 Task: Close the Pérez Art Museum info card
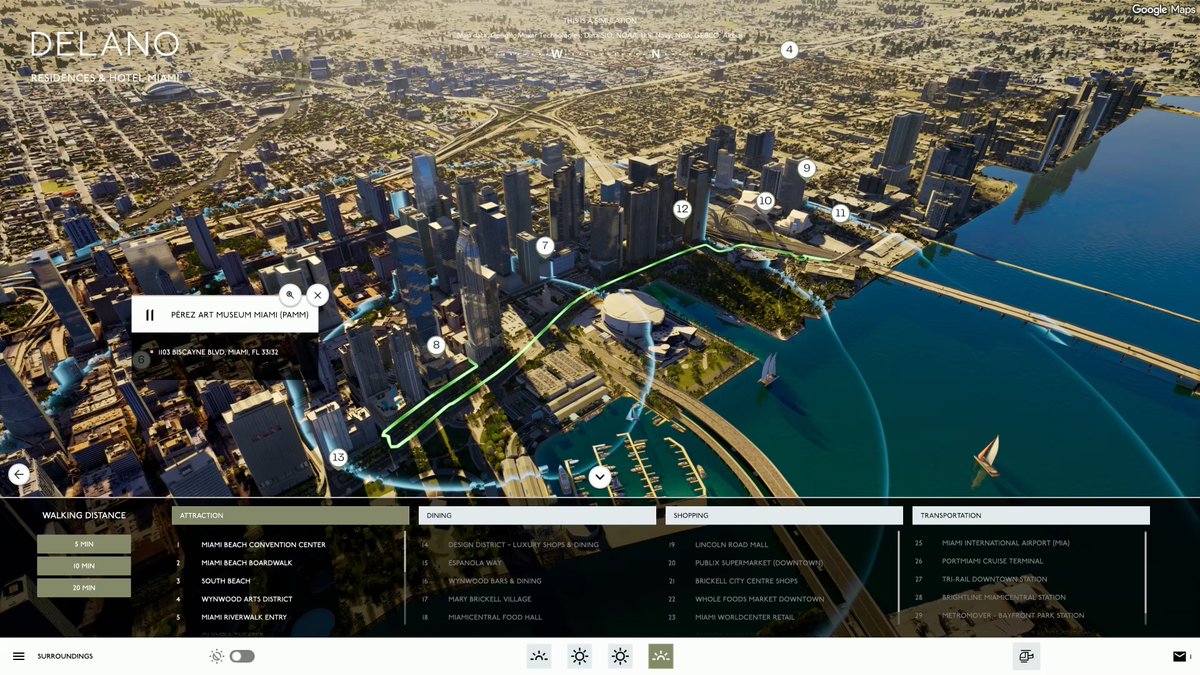(317, 295)
